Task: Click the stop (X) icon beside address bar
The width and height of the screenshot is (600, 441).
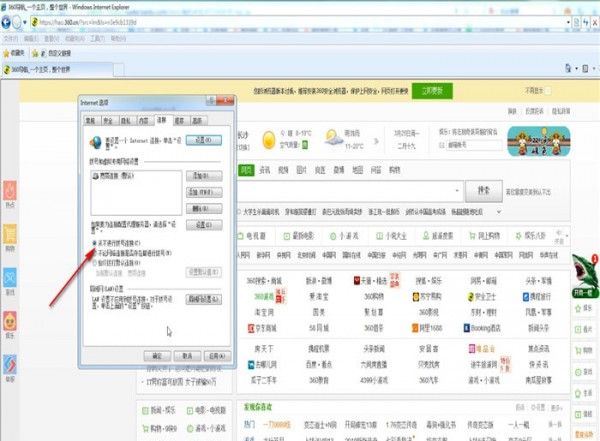Action: (595, 23)
